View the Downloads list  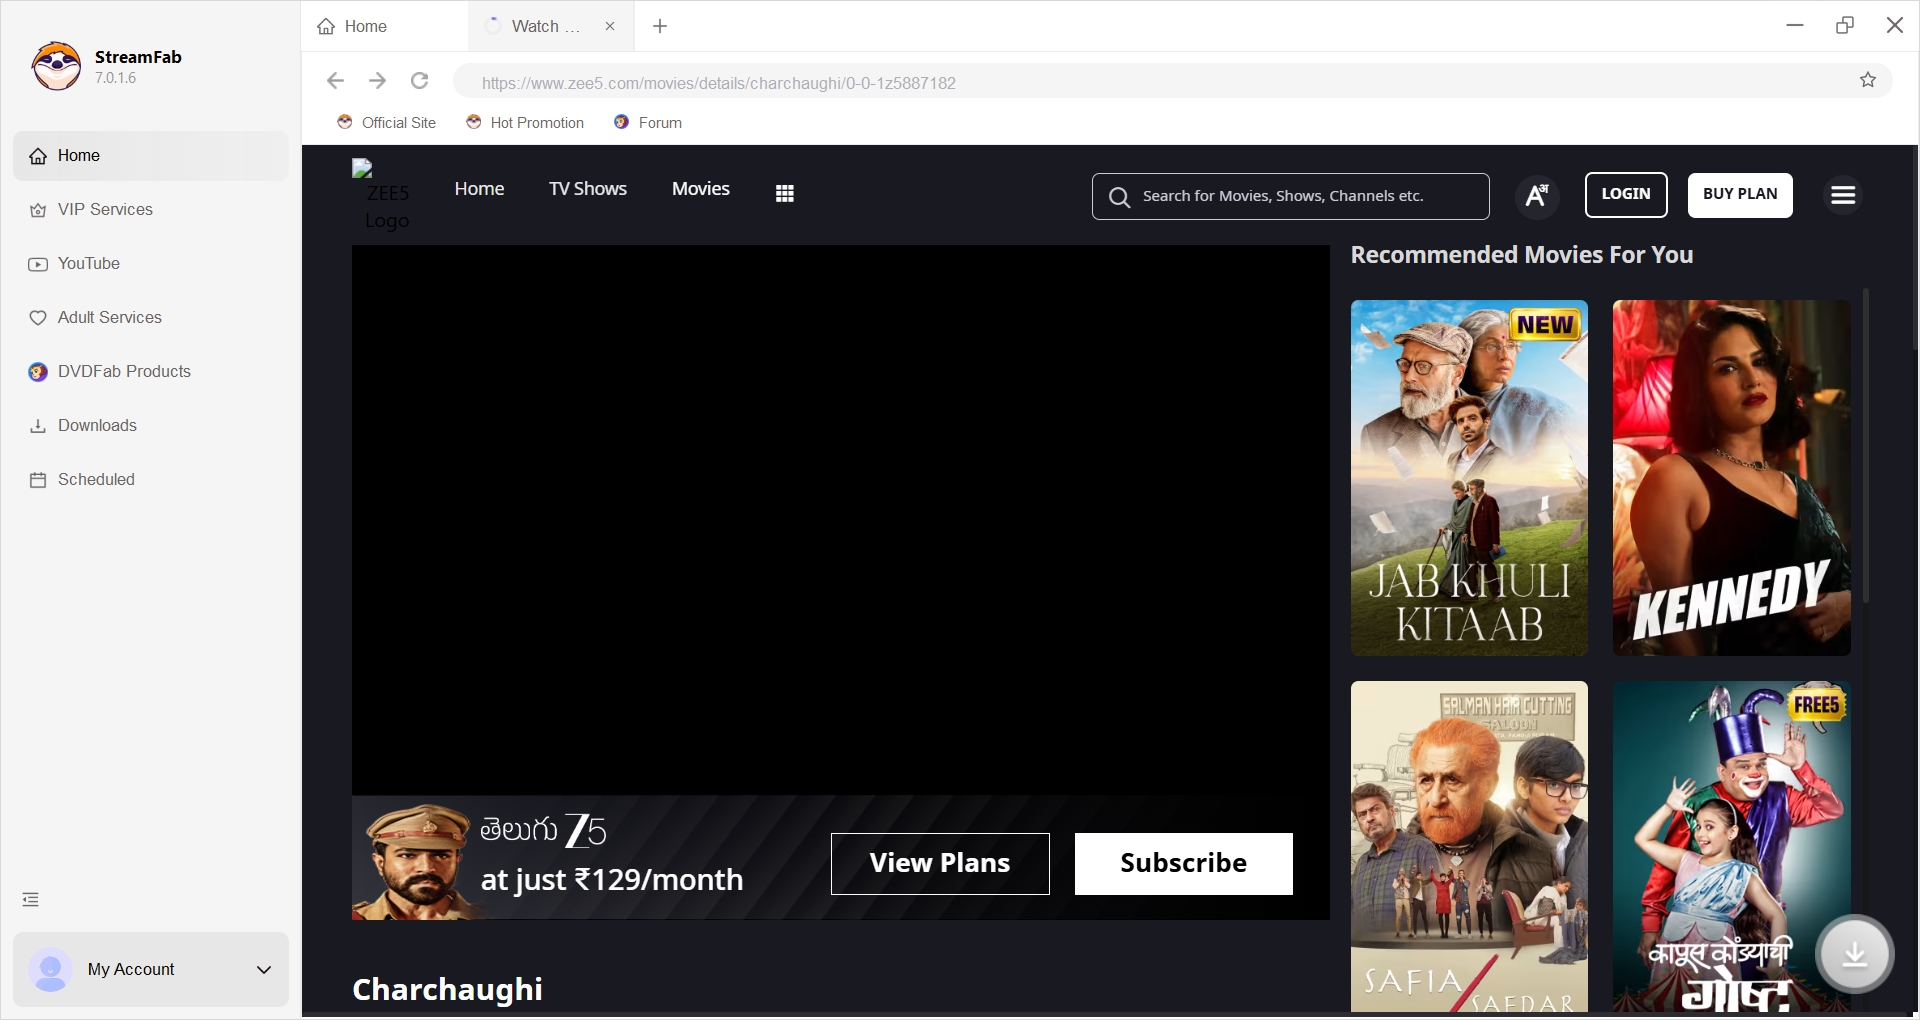(x=96, y=425)
